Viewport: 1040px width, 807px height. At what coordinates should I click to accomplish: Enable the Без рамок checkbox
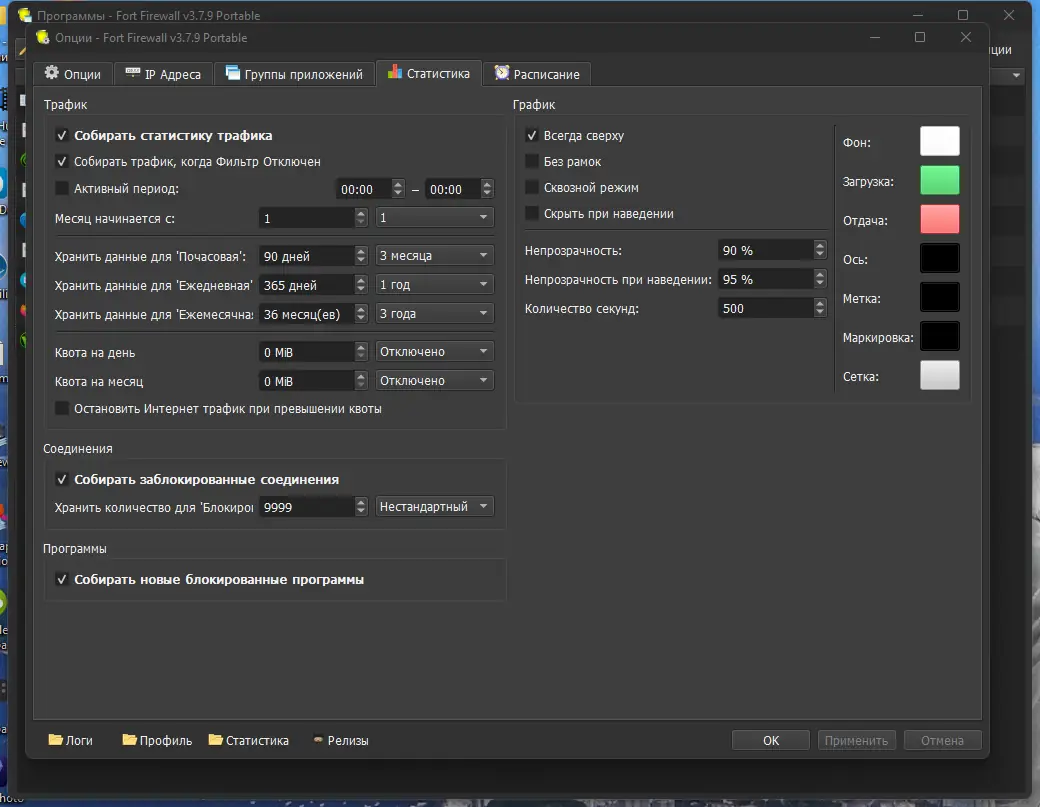(531, 161)
